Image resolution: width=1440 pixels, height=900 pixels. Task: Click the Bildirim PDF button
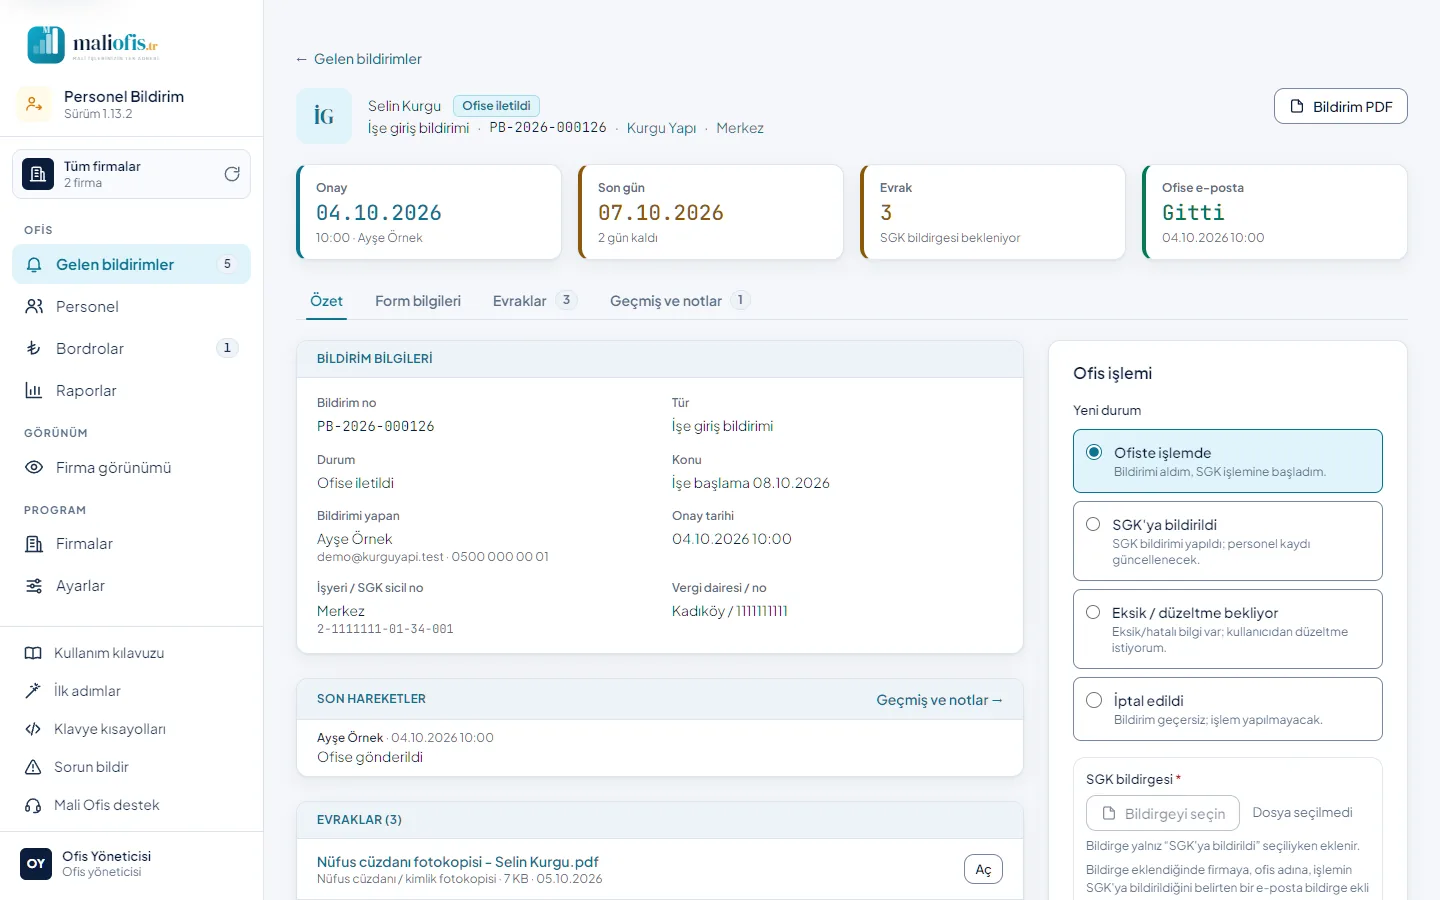(1340, 106)
